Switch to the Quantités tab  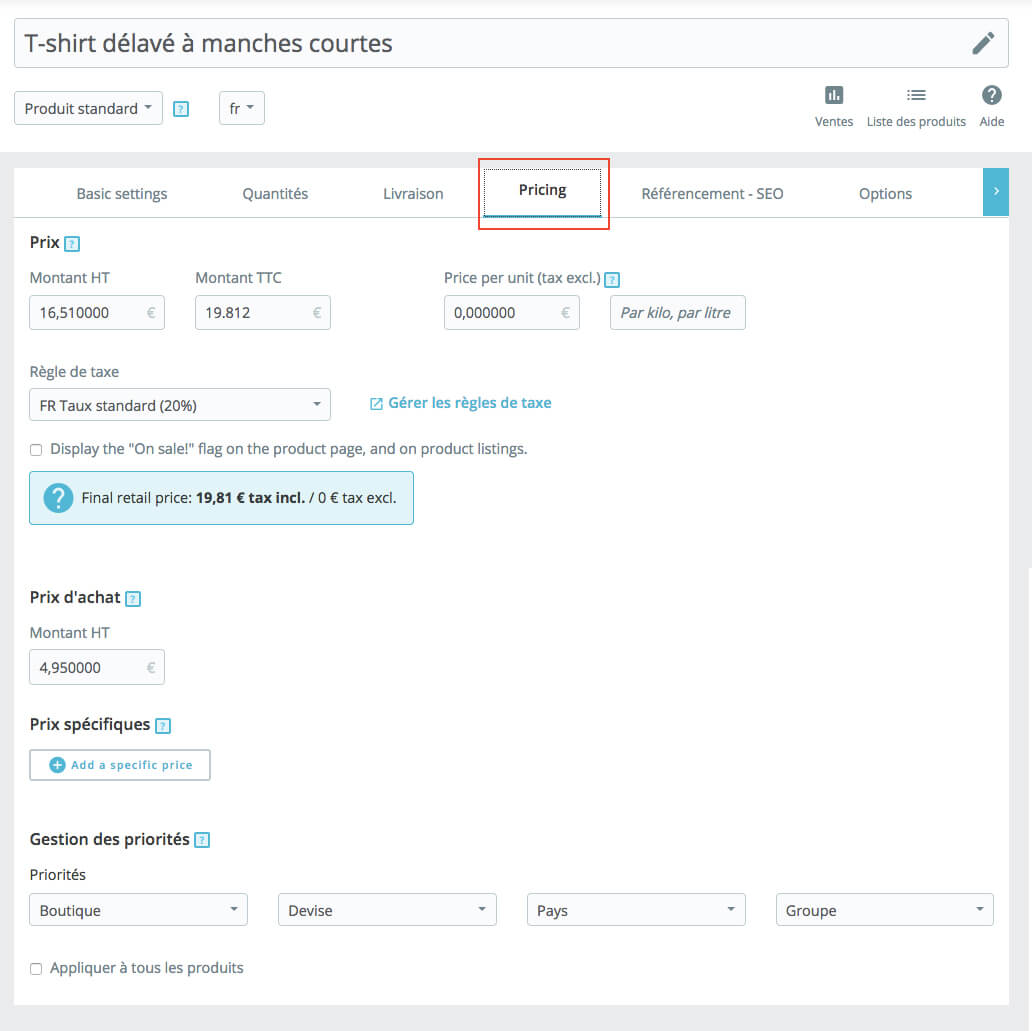[x=275, y=194]
